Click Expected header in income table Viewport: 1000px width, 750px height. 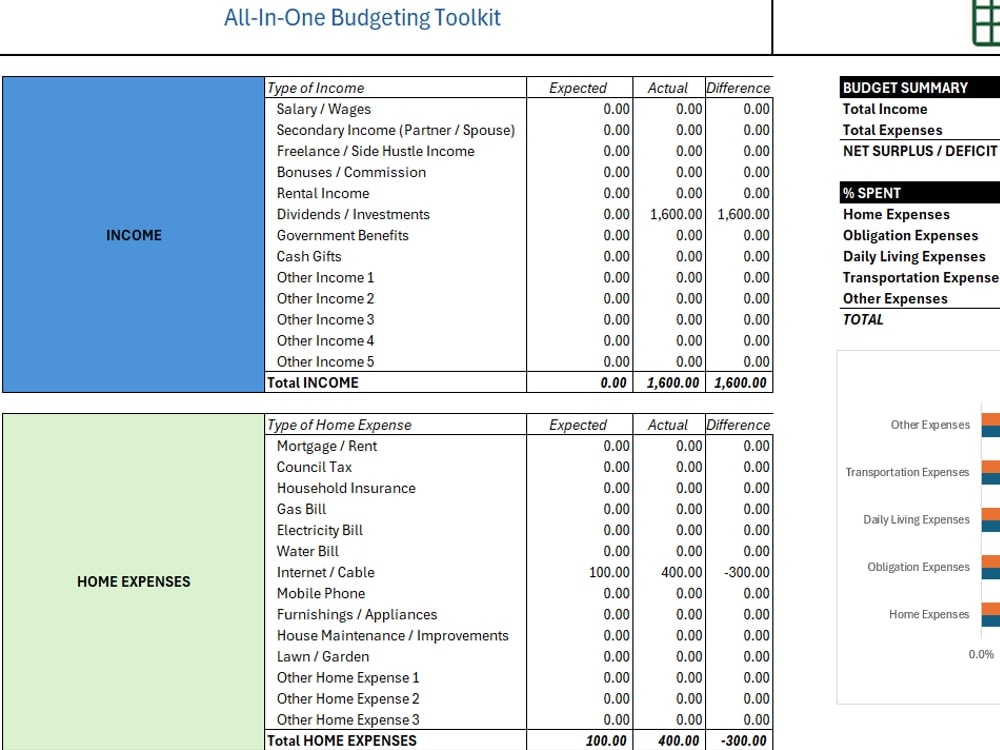point(578,88)
